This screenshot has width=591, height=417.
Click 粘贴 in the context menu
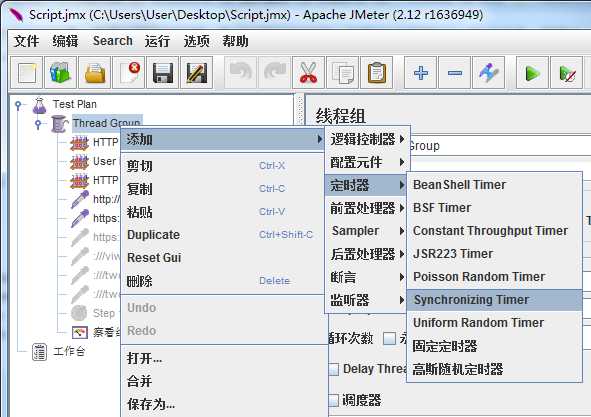[x=223, y=212]
